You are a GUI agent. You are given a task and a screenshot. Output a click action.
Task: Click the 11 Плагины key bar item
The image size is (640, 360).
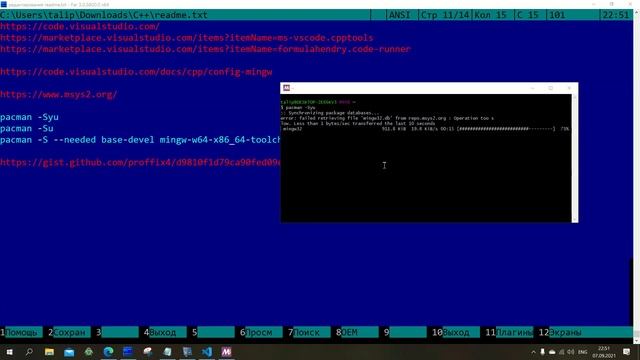[x=509, y=332]
